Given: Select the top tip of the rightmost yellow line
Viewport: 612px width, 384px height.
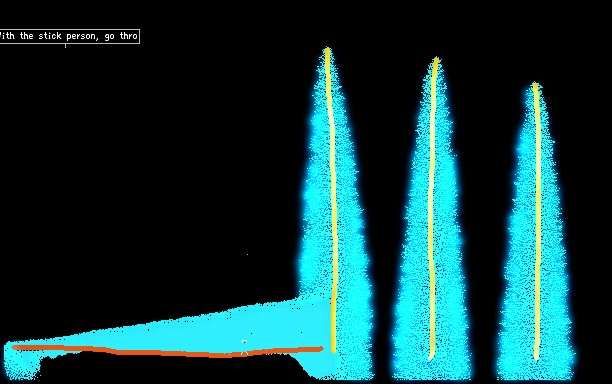Looking at the screenshot, I should [x=536, y=84].
